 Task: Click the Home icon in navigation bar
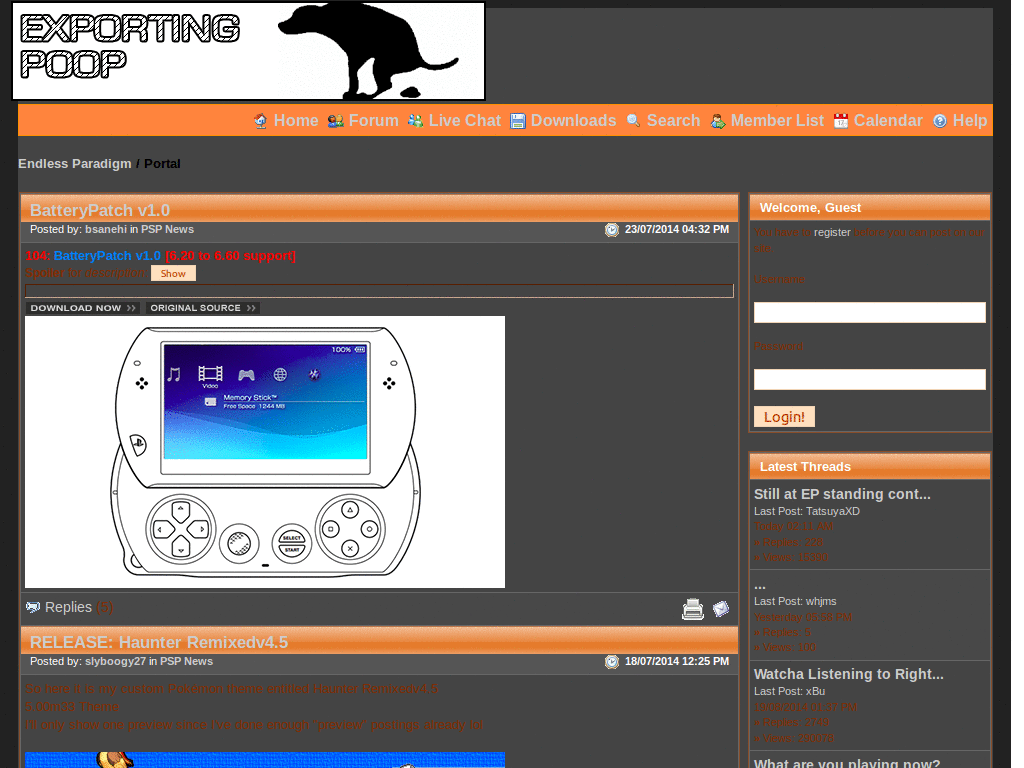(261, 121)
